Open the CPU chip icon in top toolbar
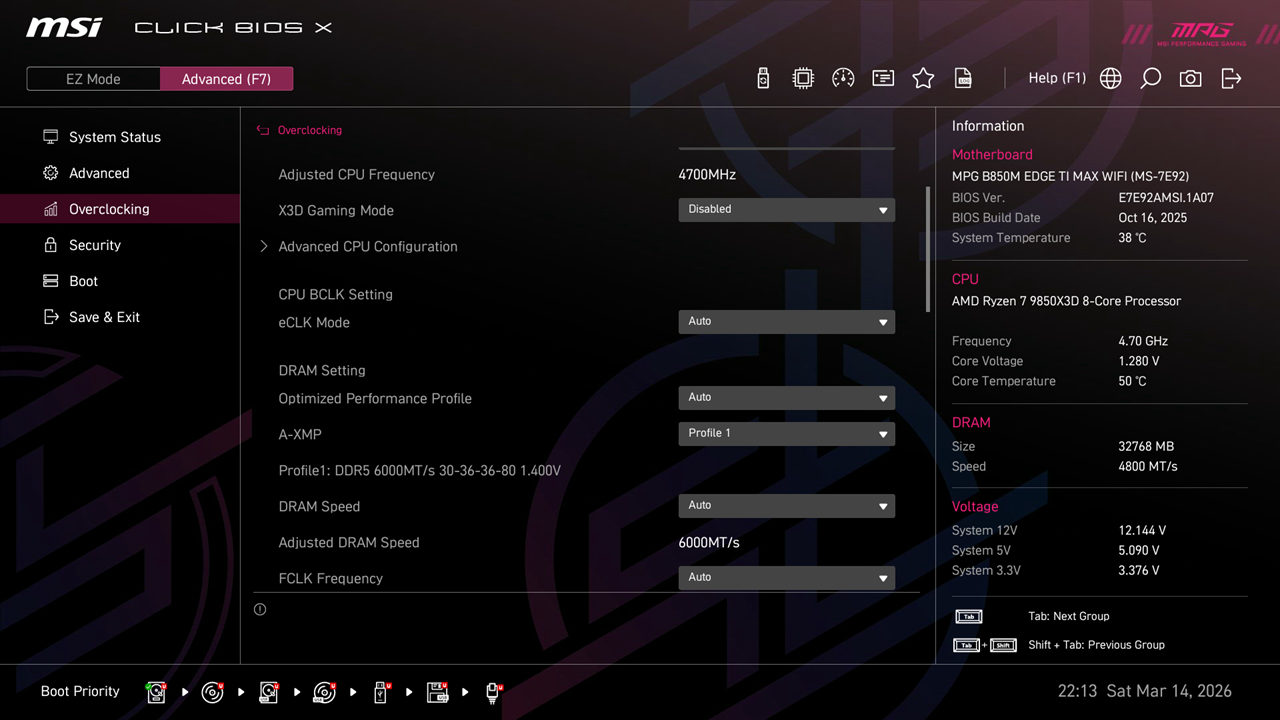1280x720 pixels. [x=803, y=78]
